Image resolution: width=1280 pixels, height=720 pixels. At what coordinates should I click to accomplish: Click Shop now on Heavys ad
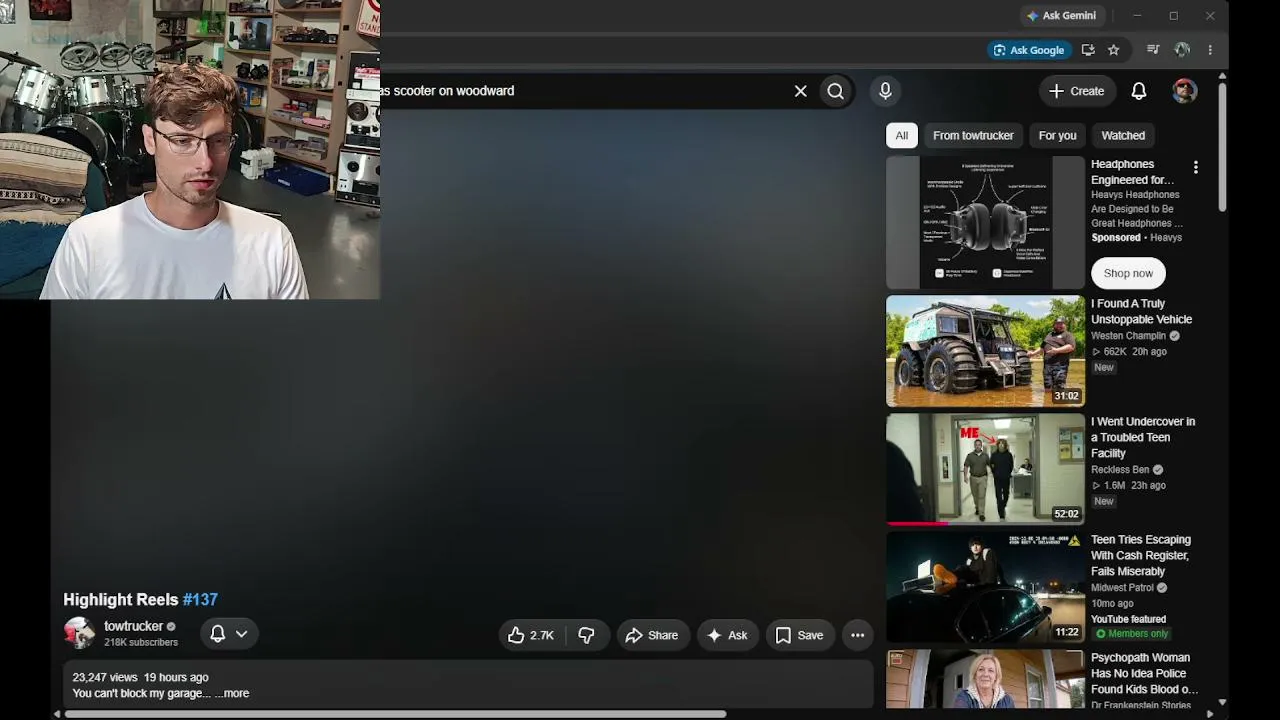(1128, 273)
